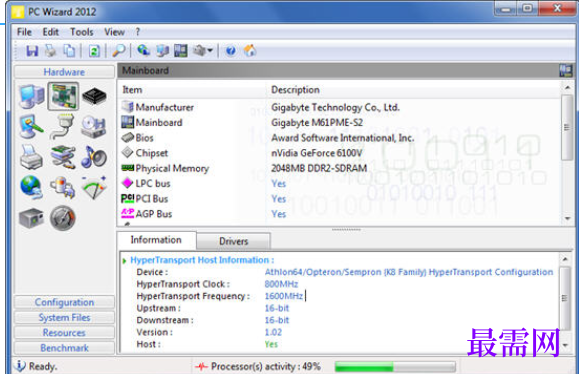579x374 pixels.
Task: Select the Chipset row
Action: (340, 153)
